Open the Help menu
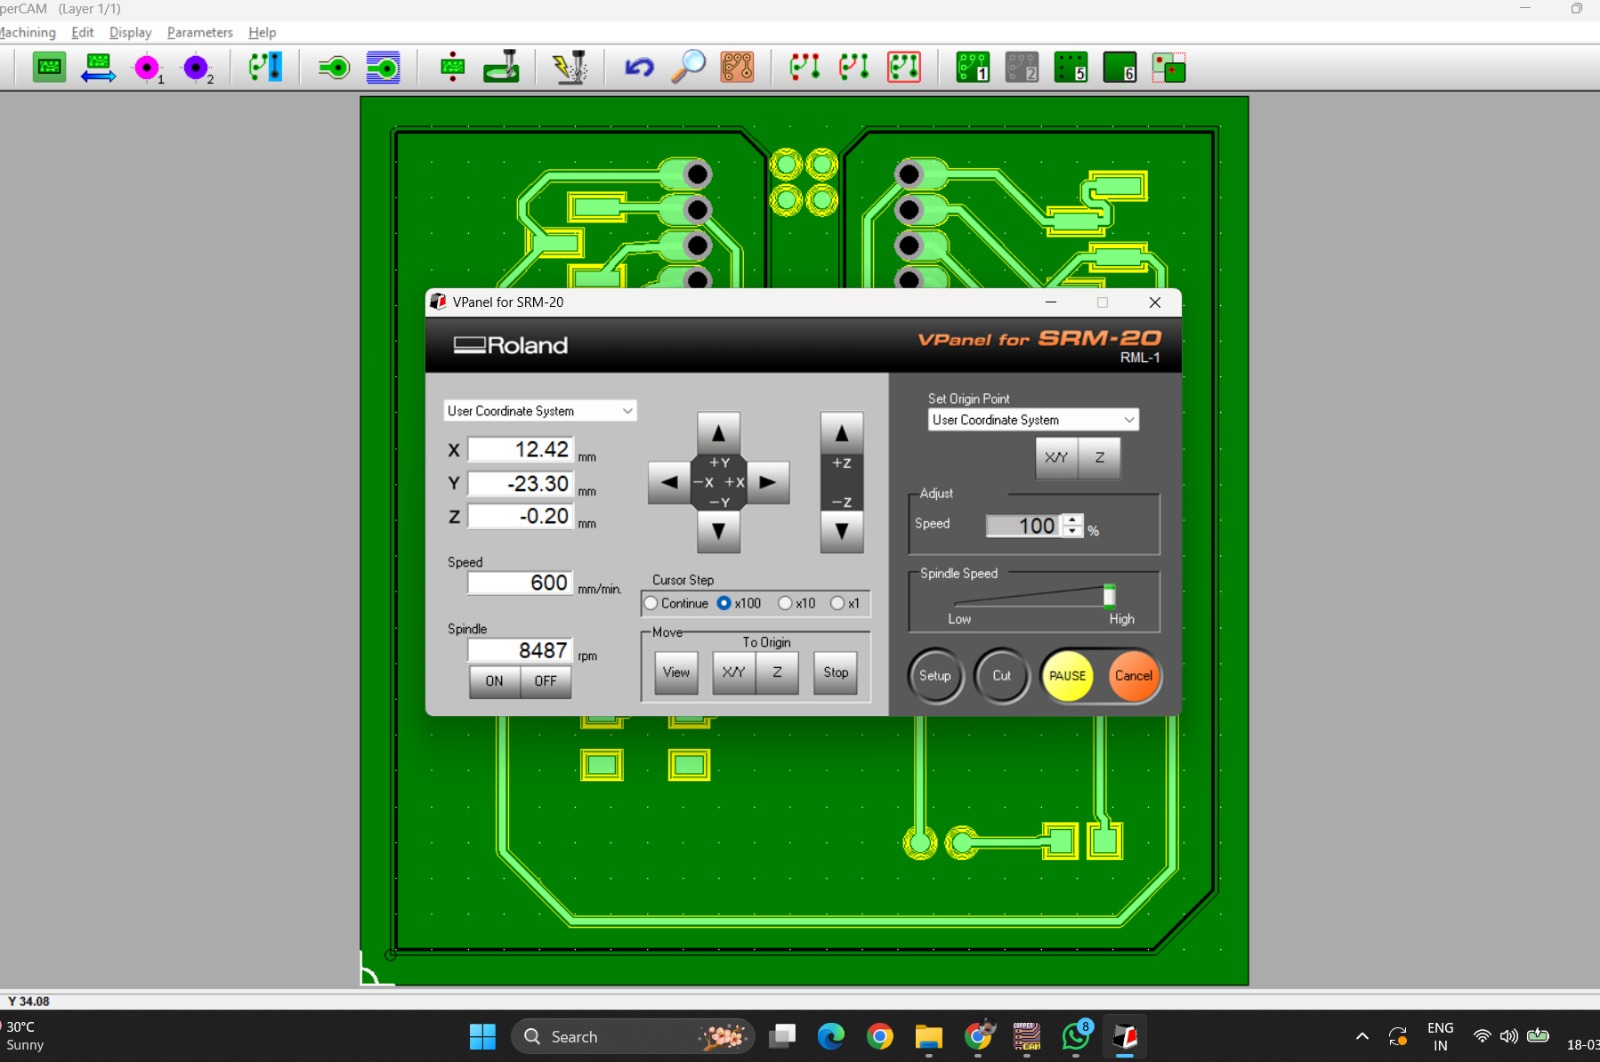Viewport: 1600px width, 1062px height. tap(262, 32)
